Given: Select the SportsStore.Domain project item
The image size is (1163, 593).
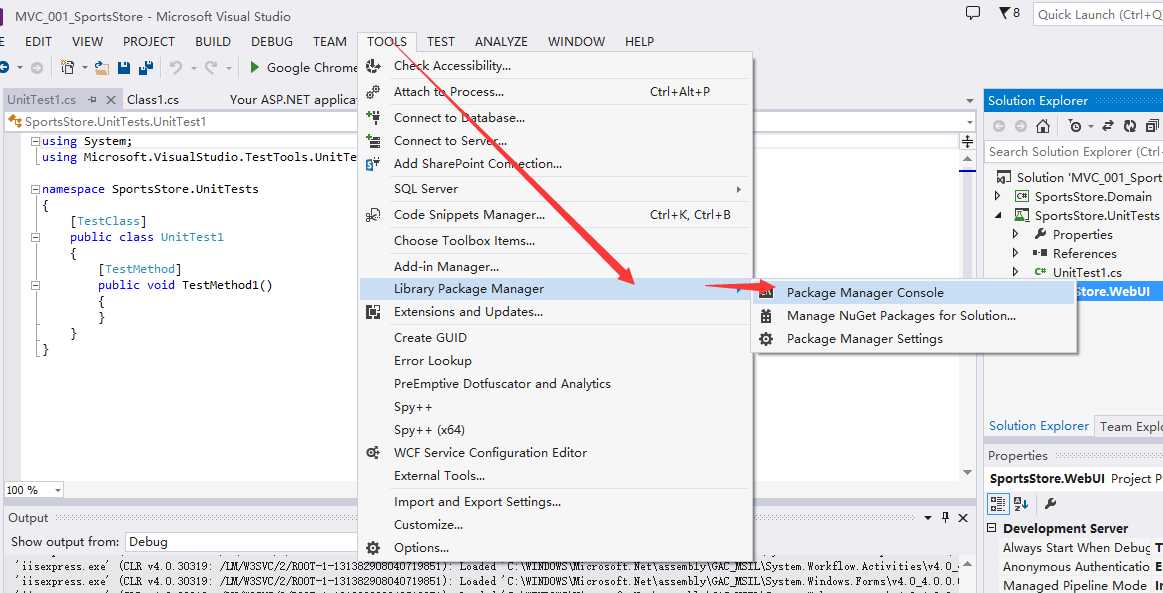Looking at the screenshot, I should (1093, 196).
